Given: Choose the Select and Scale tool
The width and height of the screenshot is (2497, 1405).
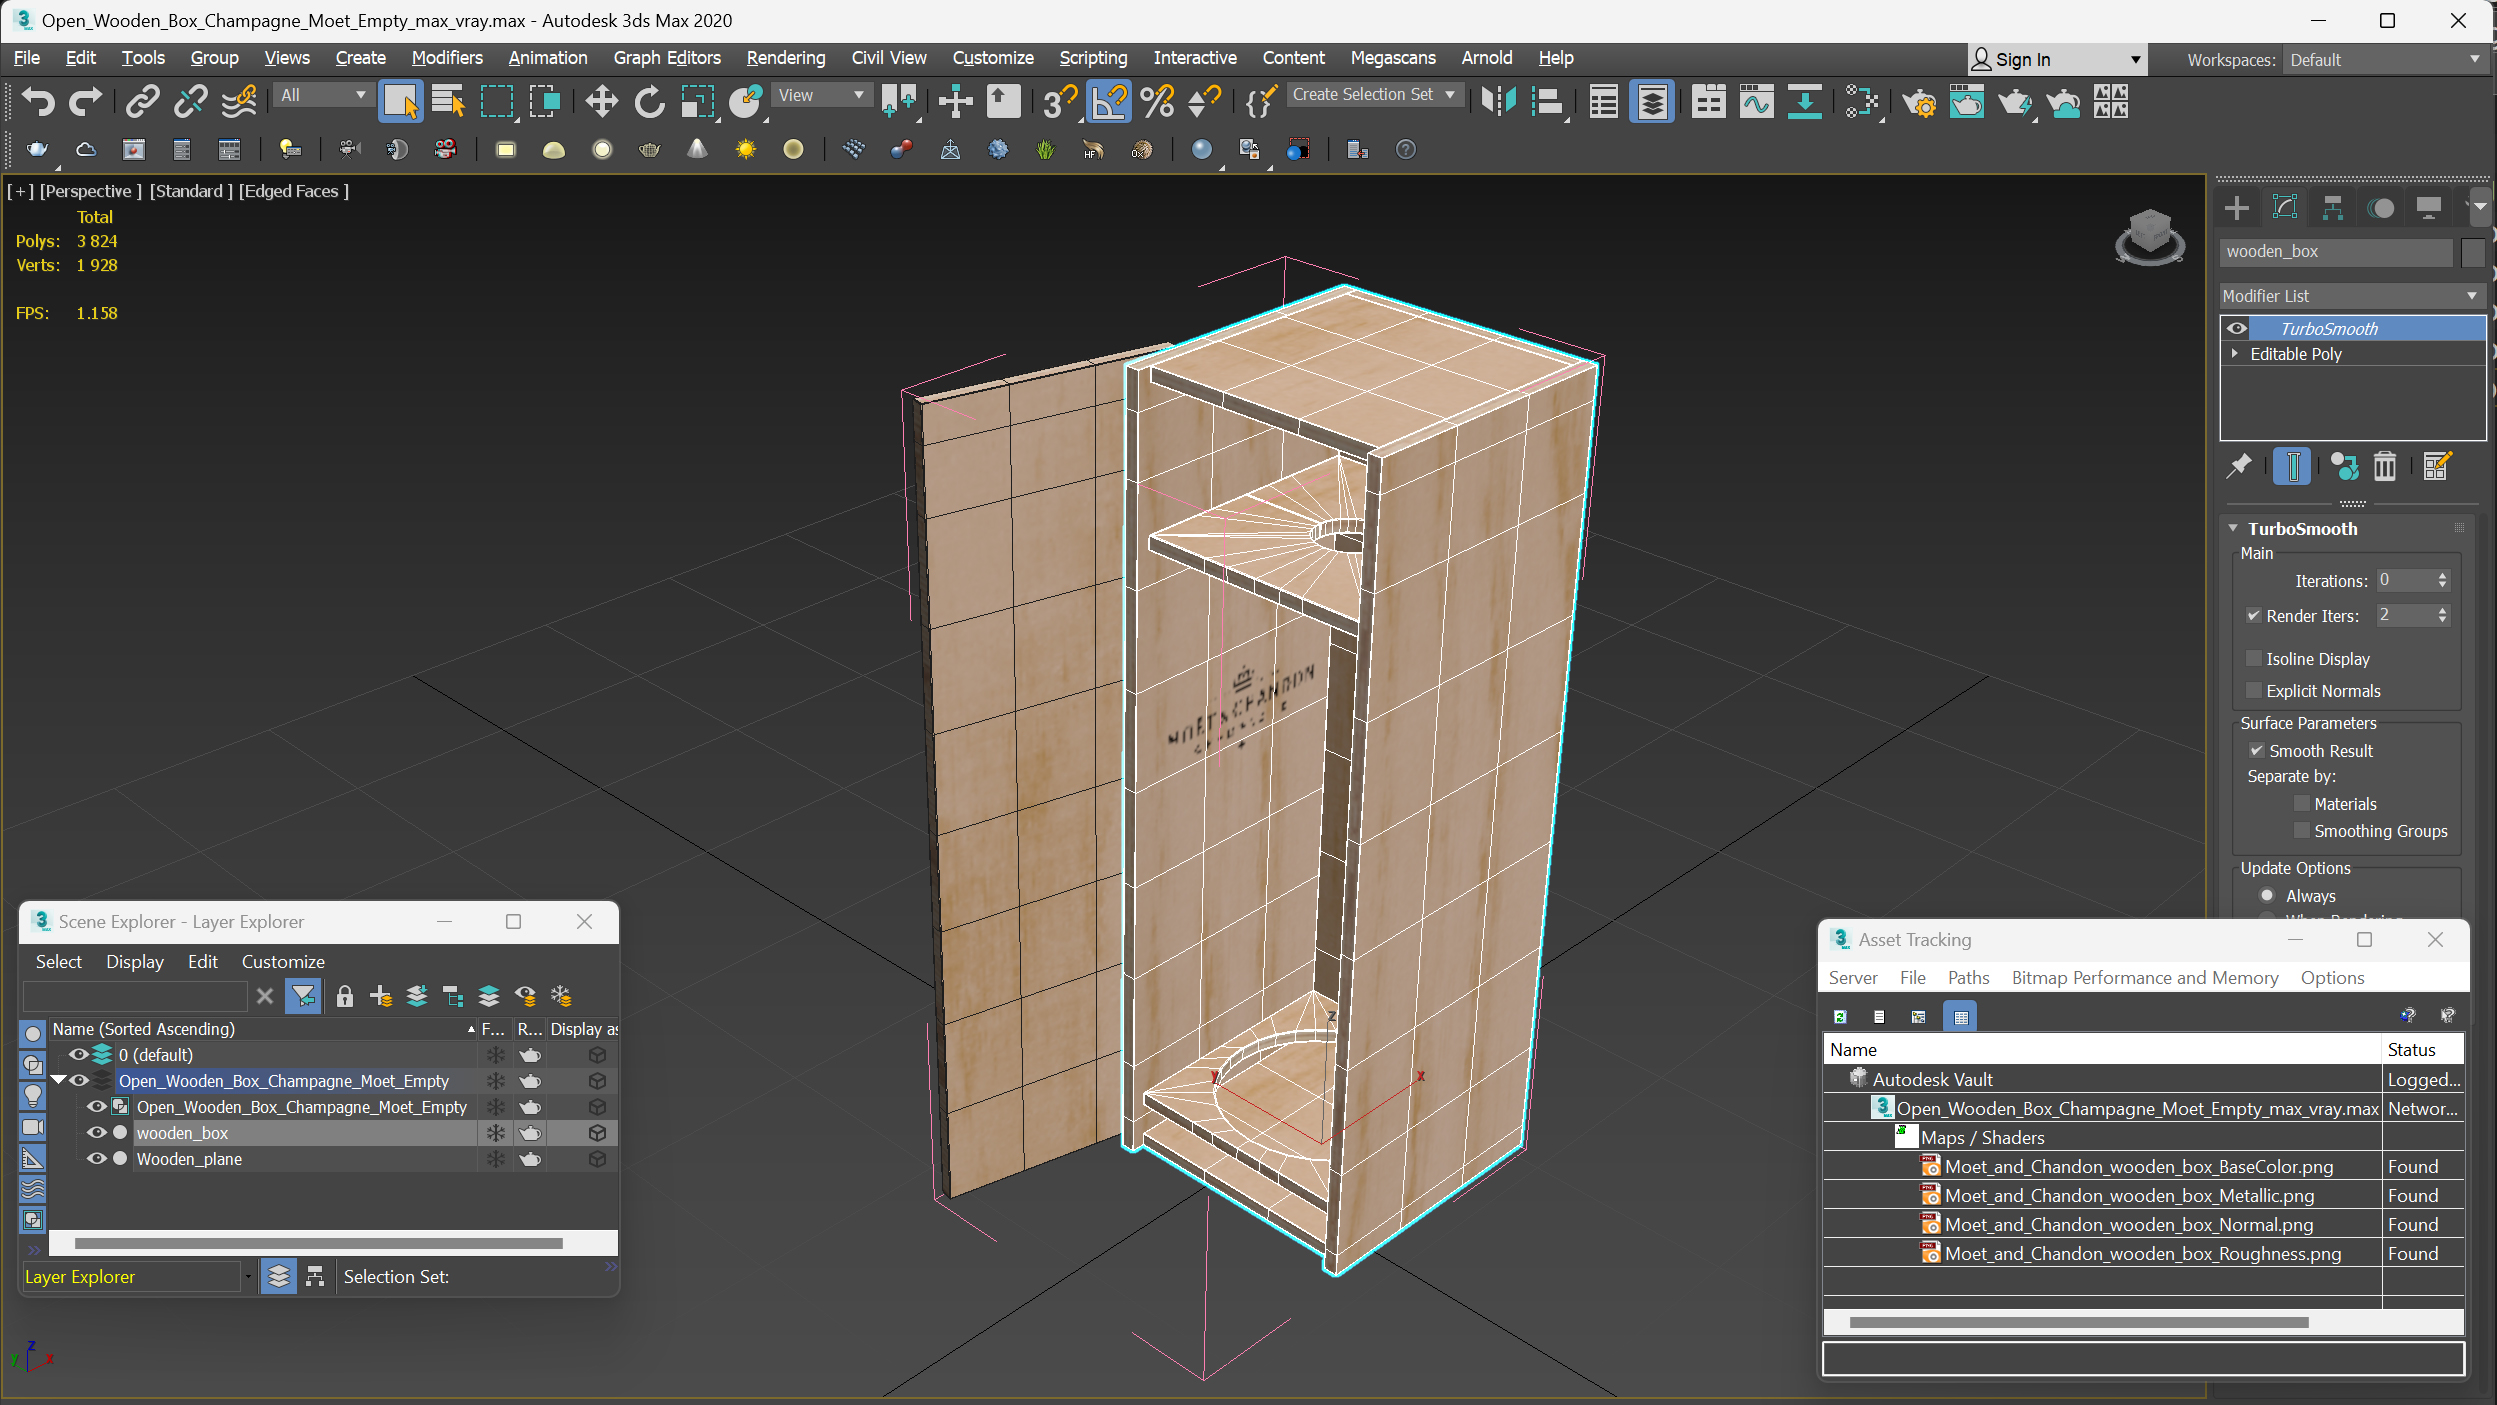Looking at the screenshot, I should click(x=697, y=101).
